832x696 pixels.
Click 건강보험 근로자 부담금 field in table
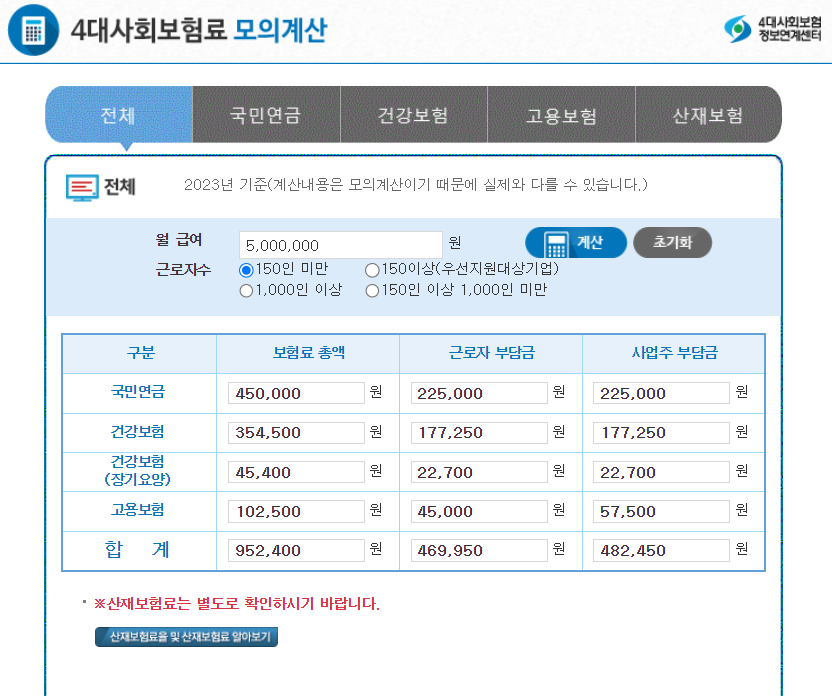479,433
